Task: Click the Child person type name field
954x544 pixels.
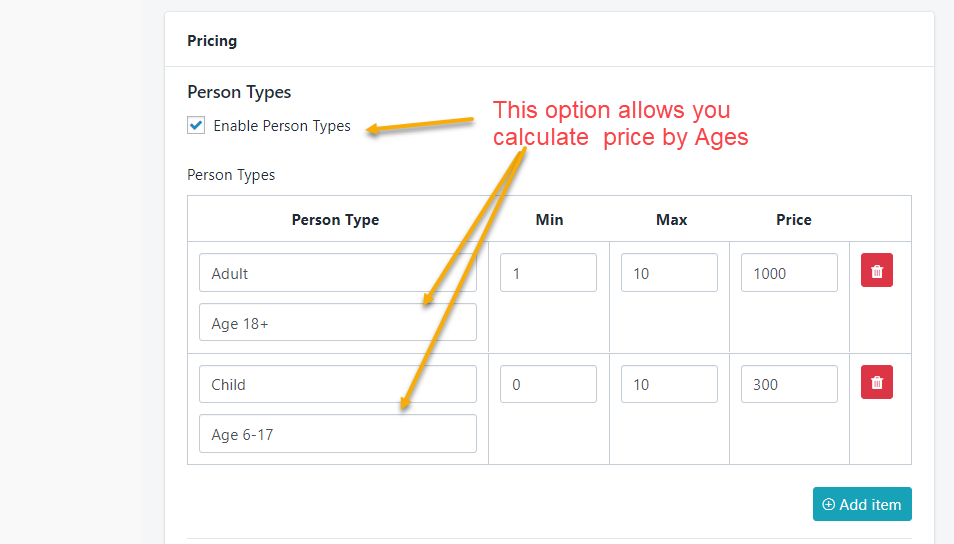Action: pos(337,384)
